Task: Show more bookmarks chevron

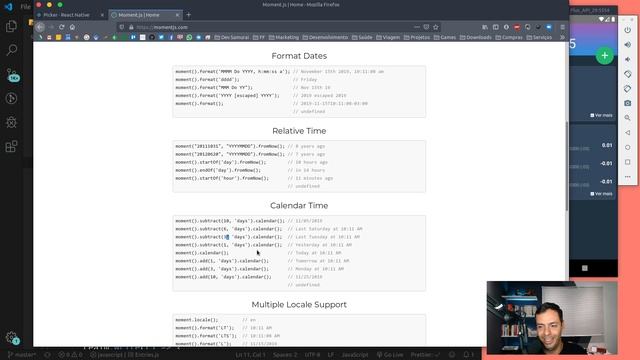Action: [x=562, y=37]
